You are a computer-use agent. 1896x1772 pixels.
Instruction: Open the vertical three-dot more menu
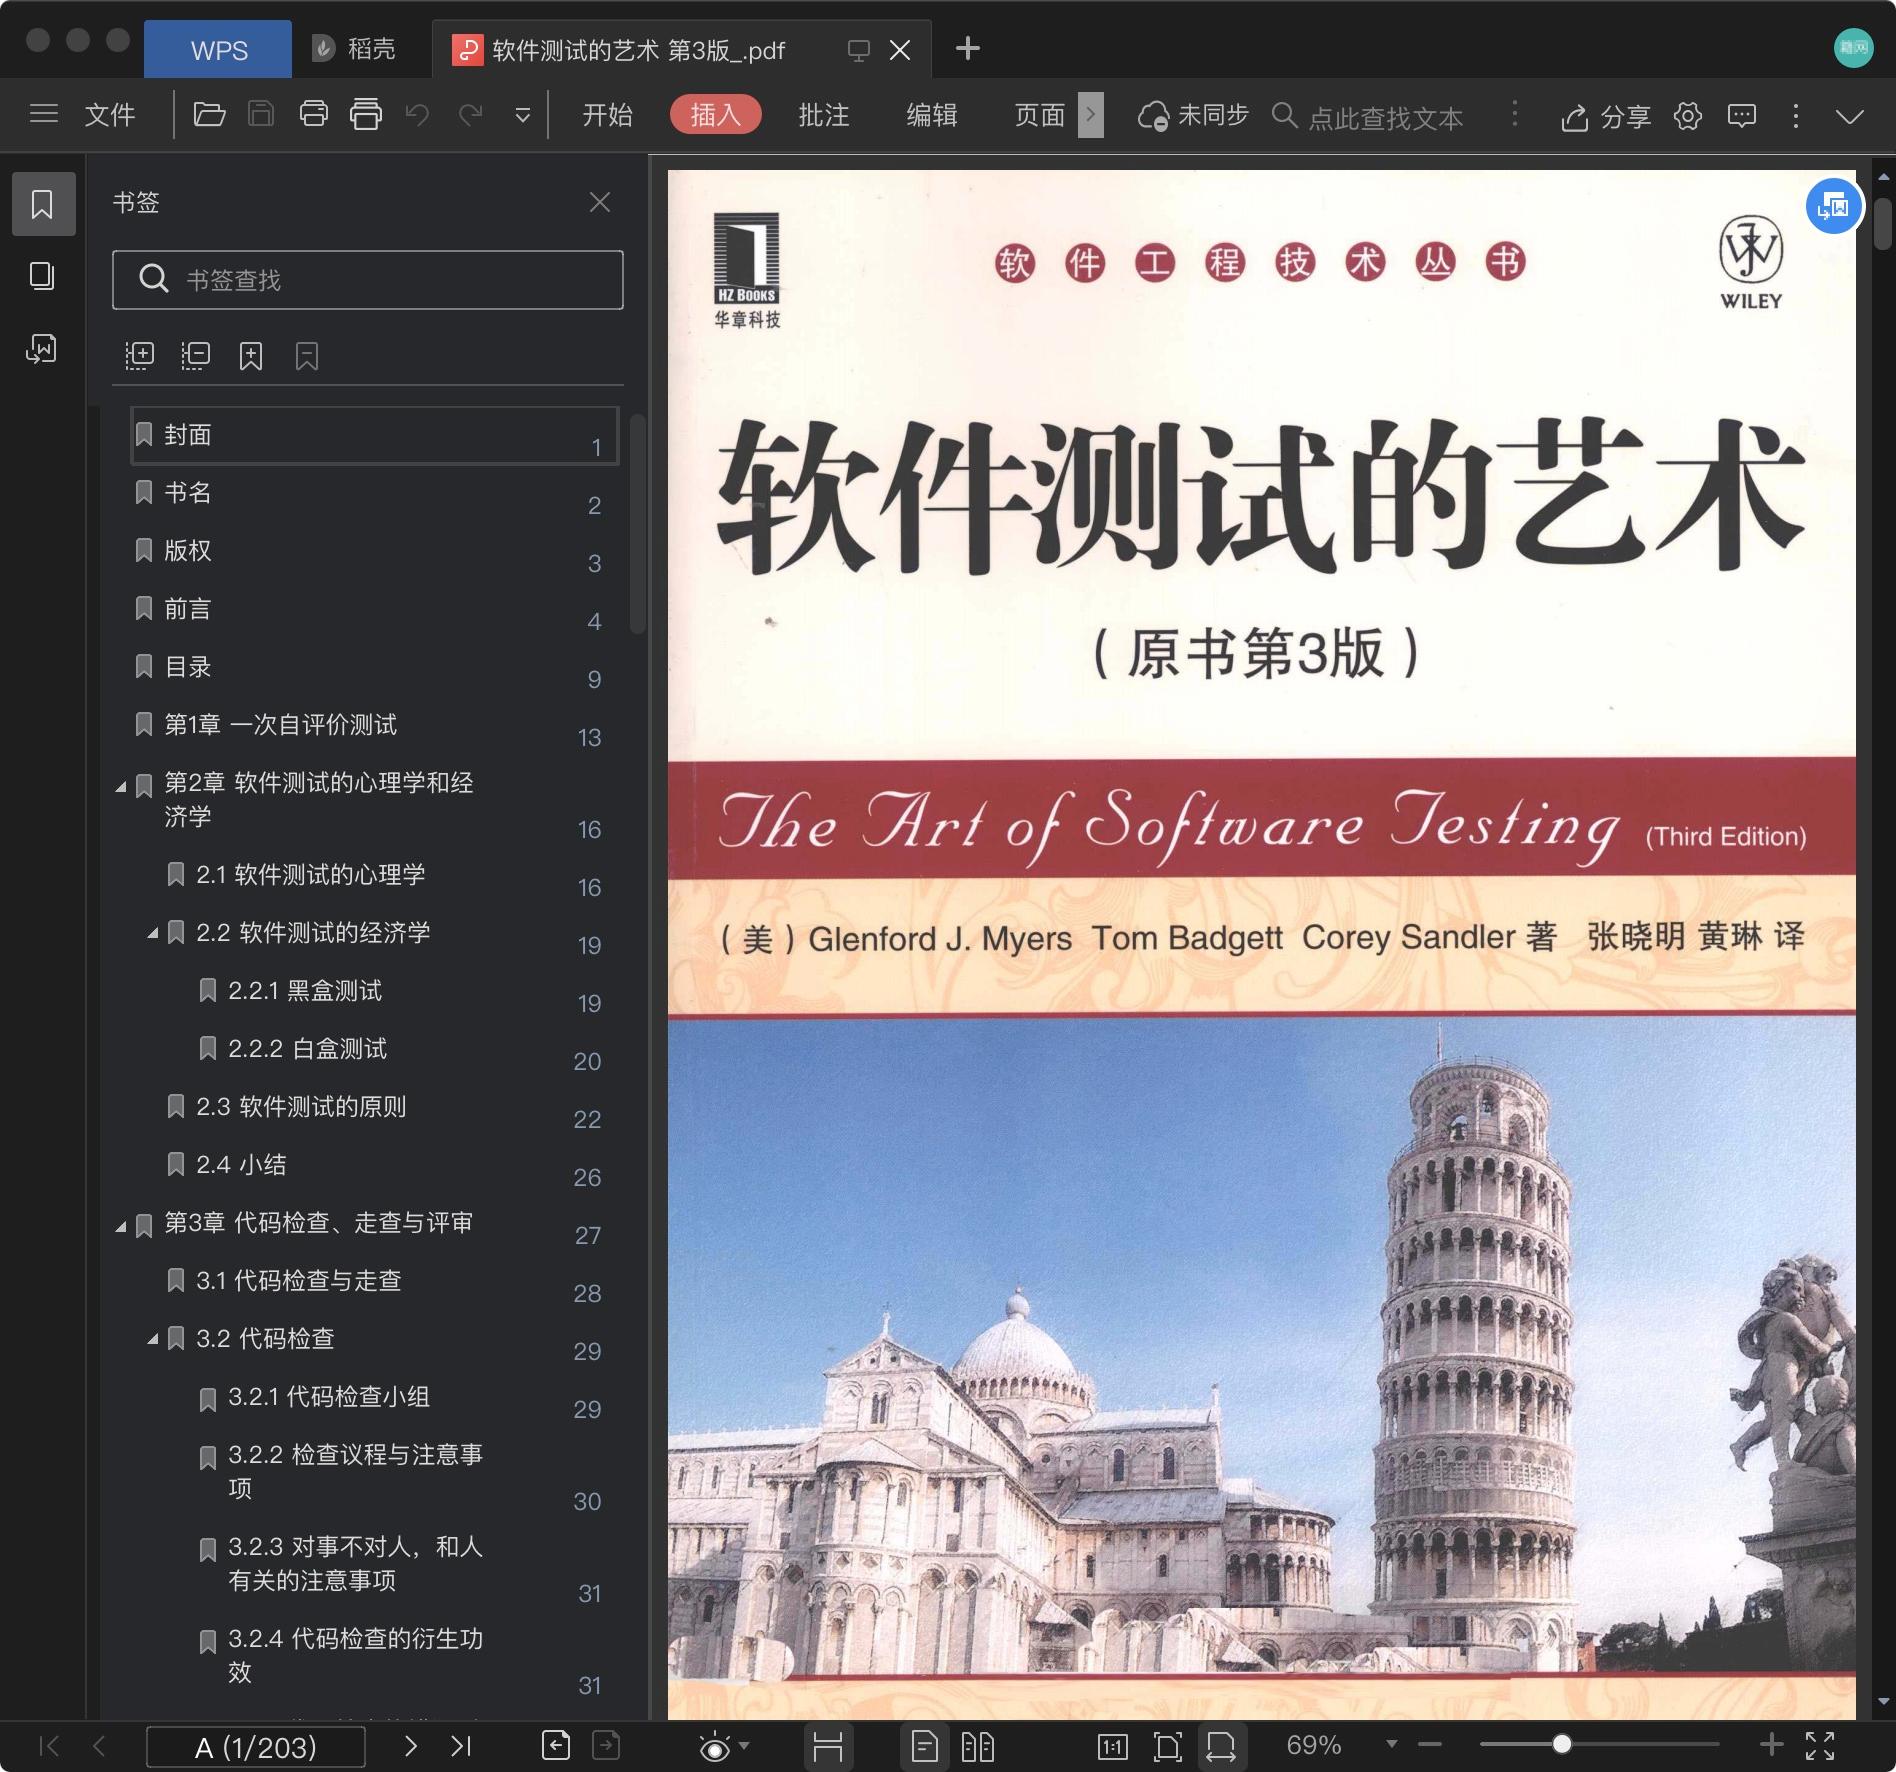tap(1796, 116)
